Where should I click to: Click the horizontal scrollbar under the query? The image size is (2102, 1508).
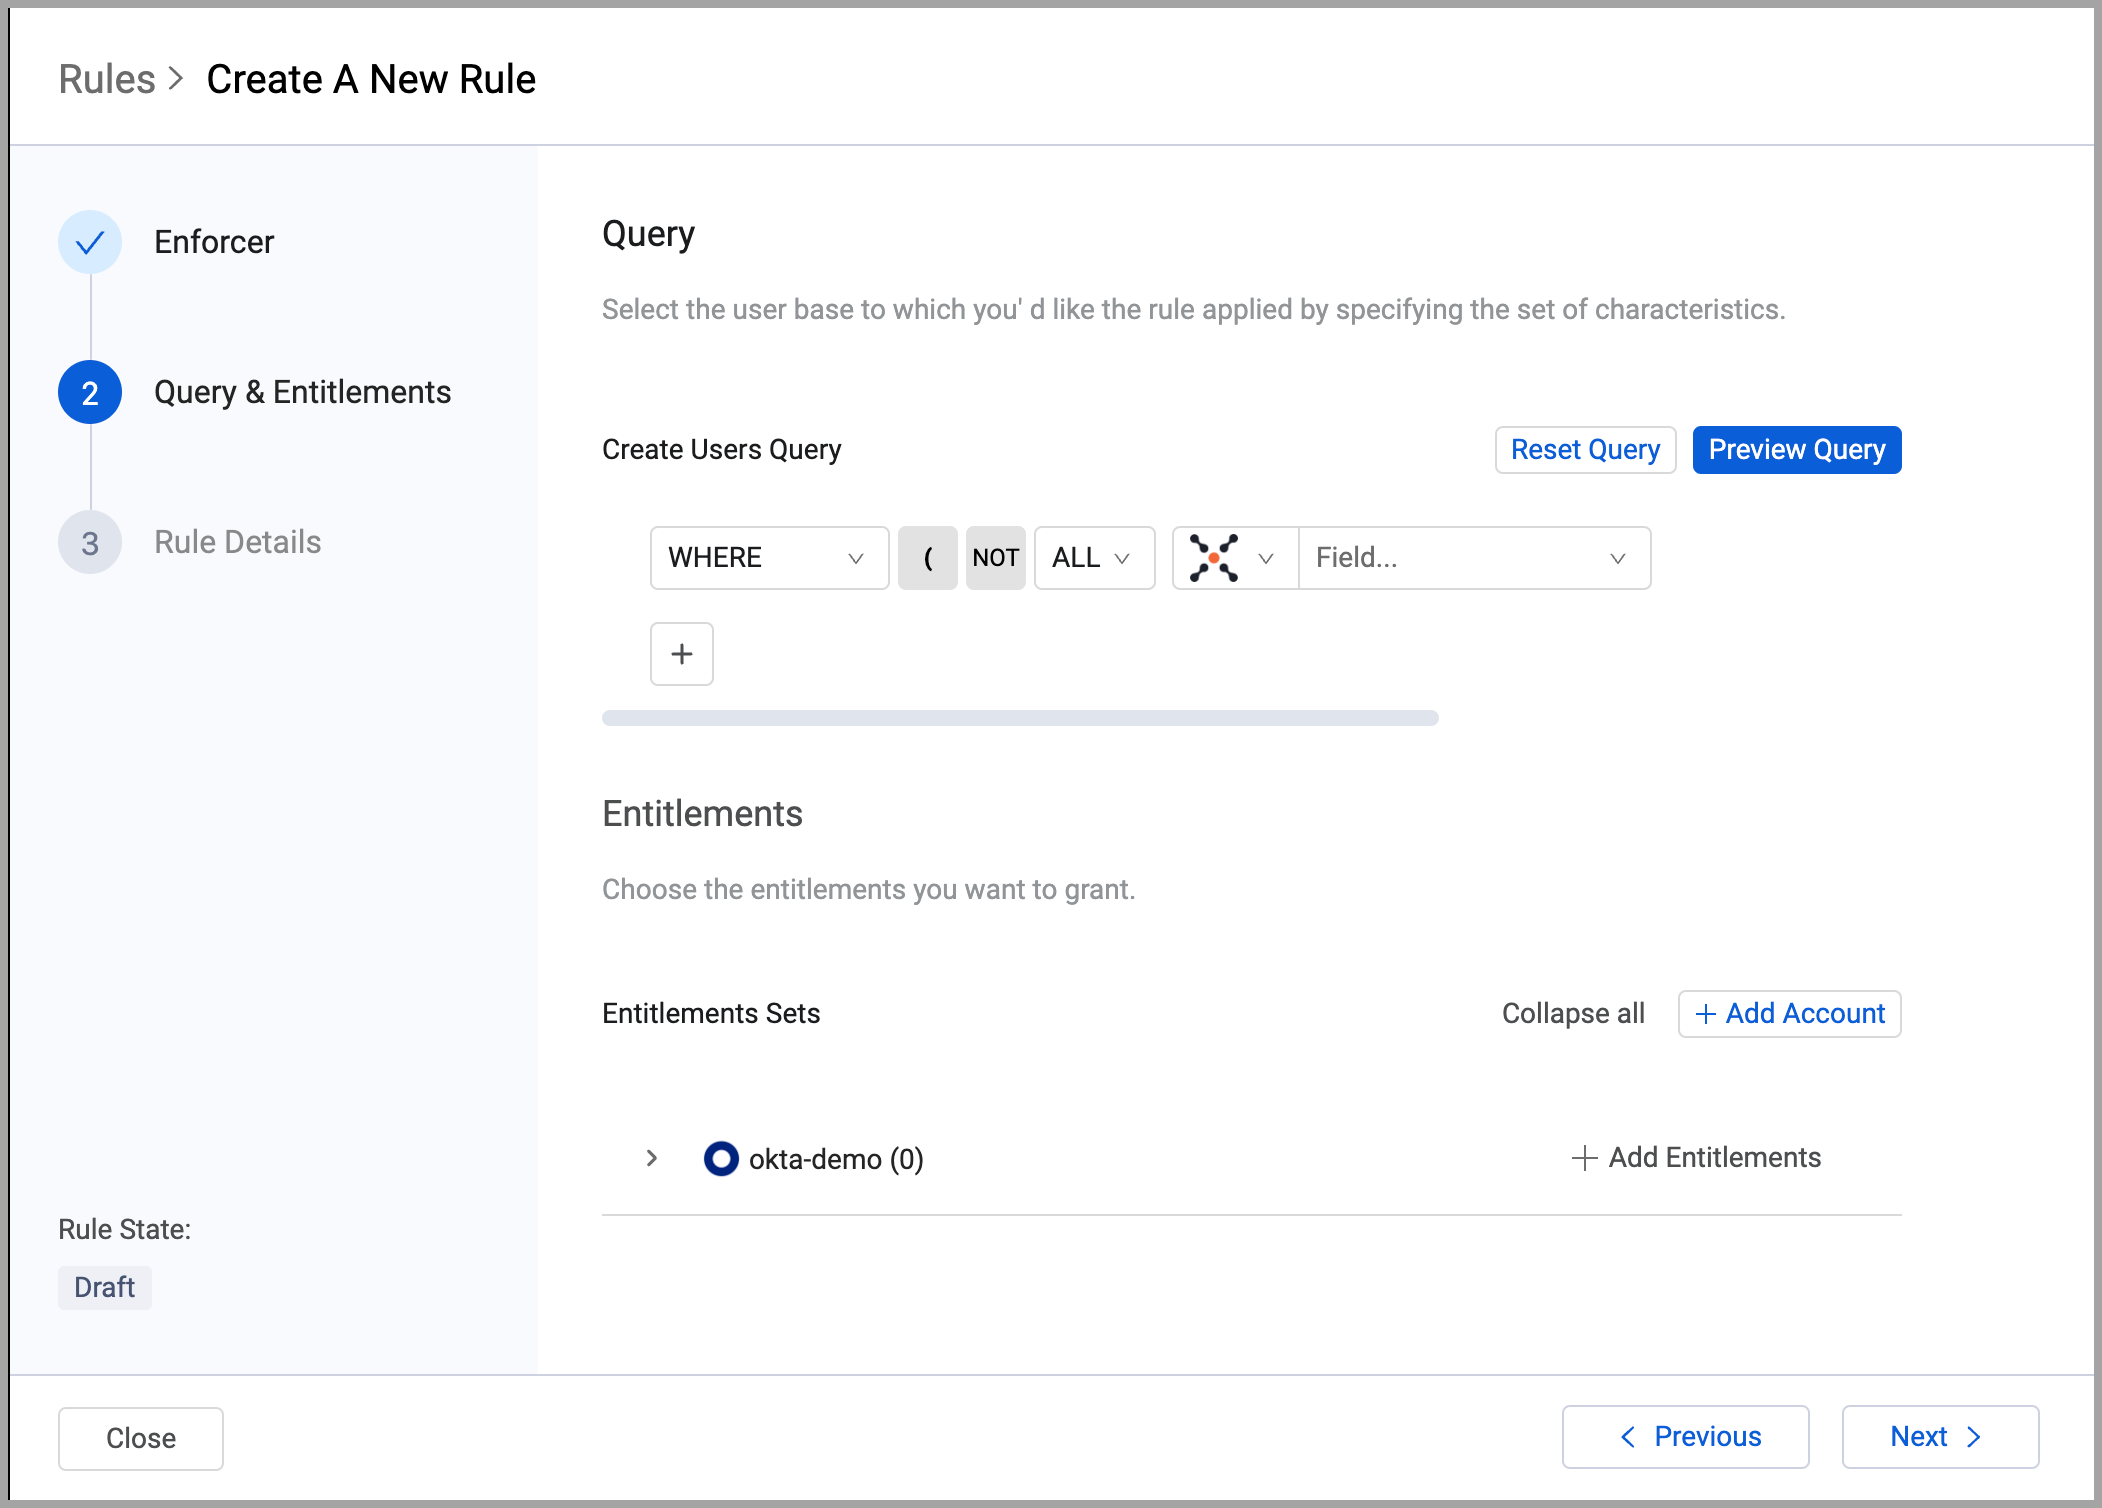[x=1019, y=718]
